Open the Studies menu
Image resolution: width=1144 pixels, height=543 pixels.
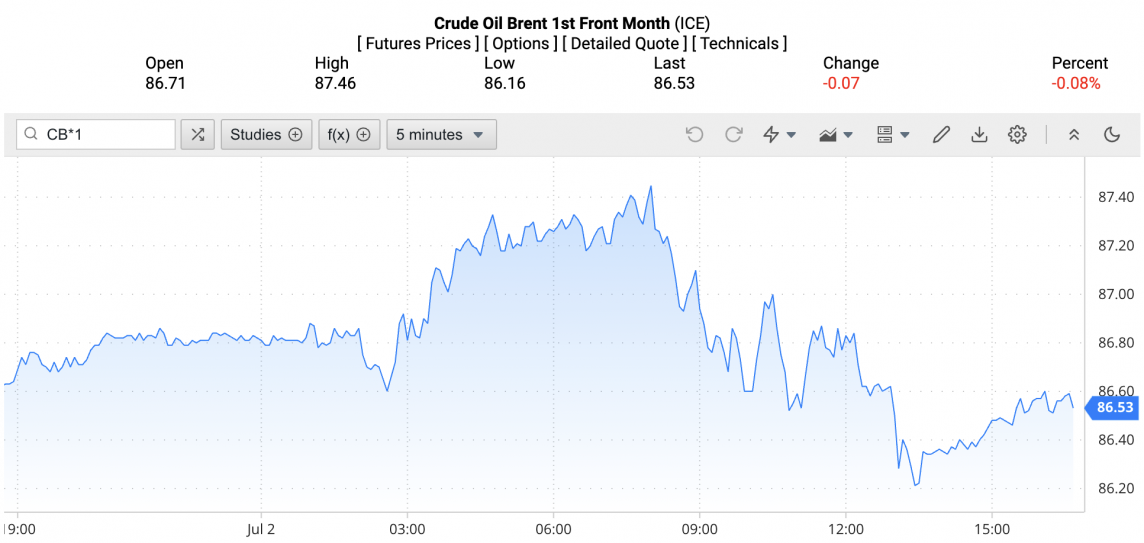click(x=266, y=135)
